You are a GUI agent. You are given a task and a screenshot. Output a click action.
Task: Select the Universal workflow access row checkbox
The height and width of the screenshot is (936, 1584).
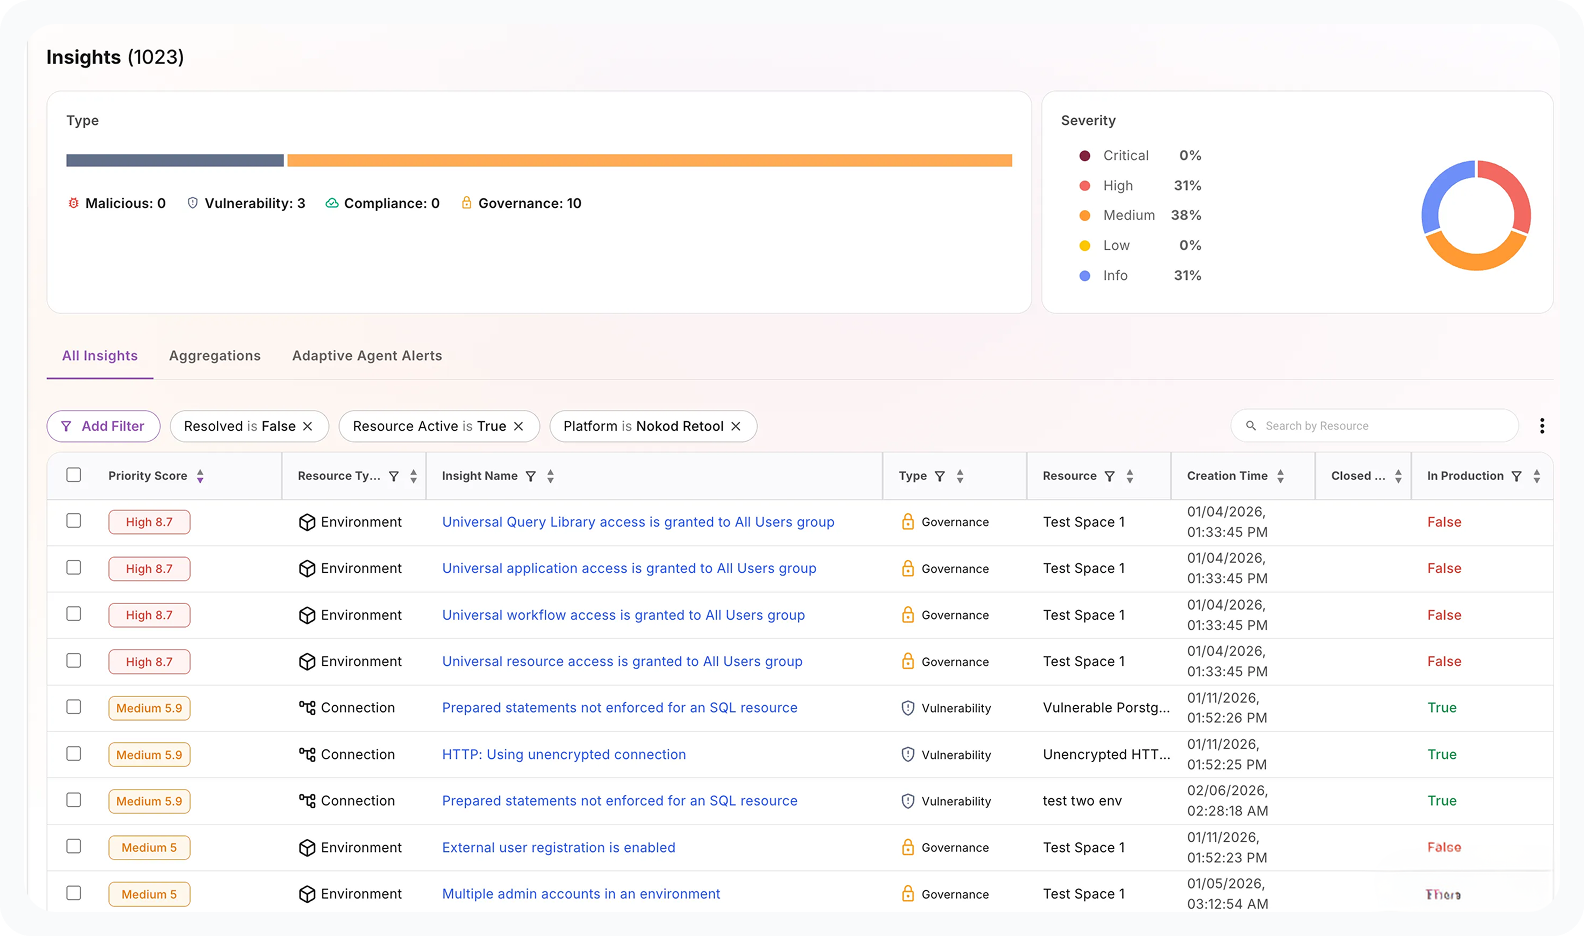click(74, 614)
